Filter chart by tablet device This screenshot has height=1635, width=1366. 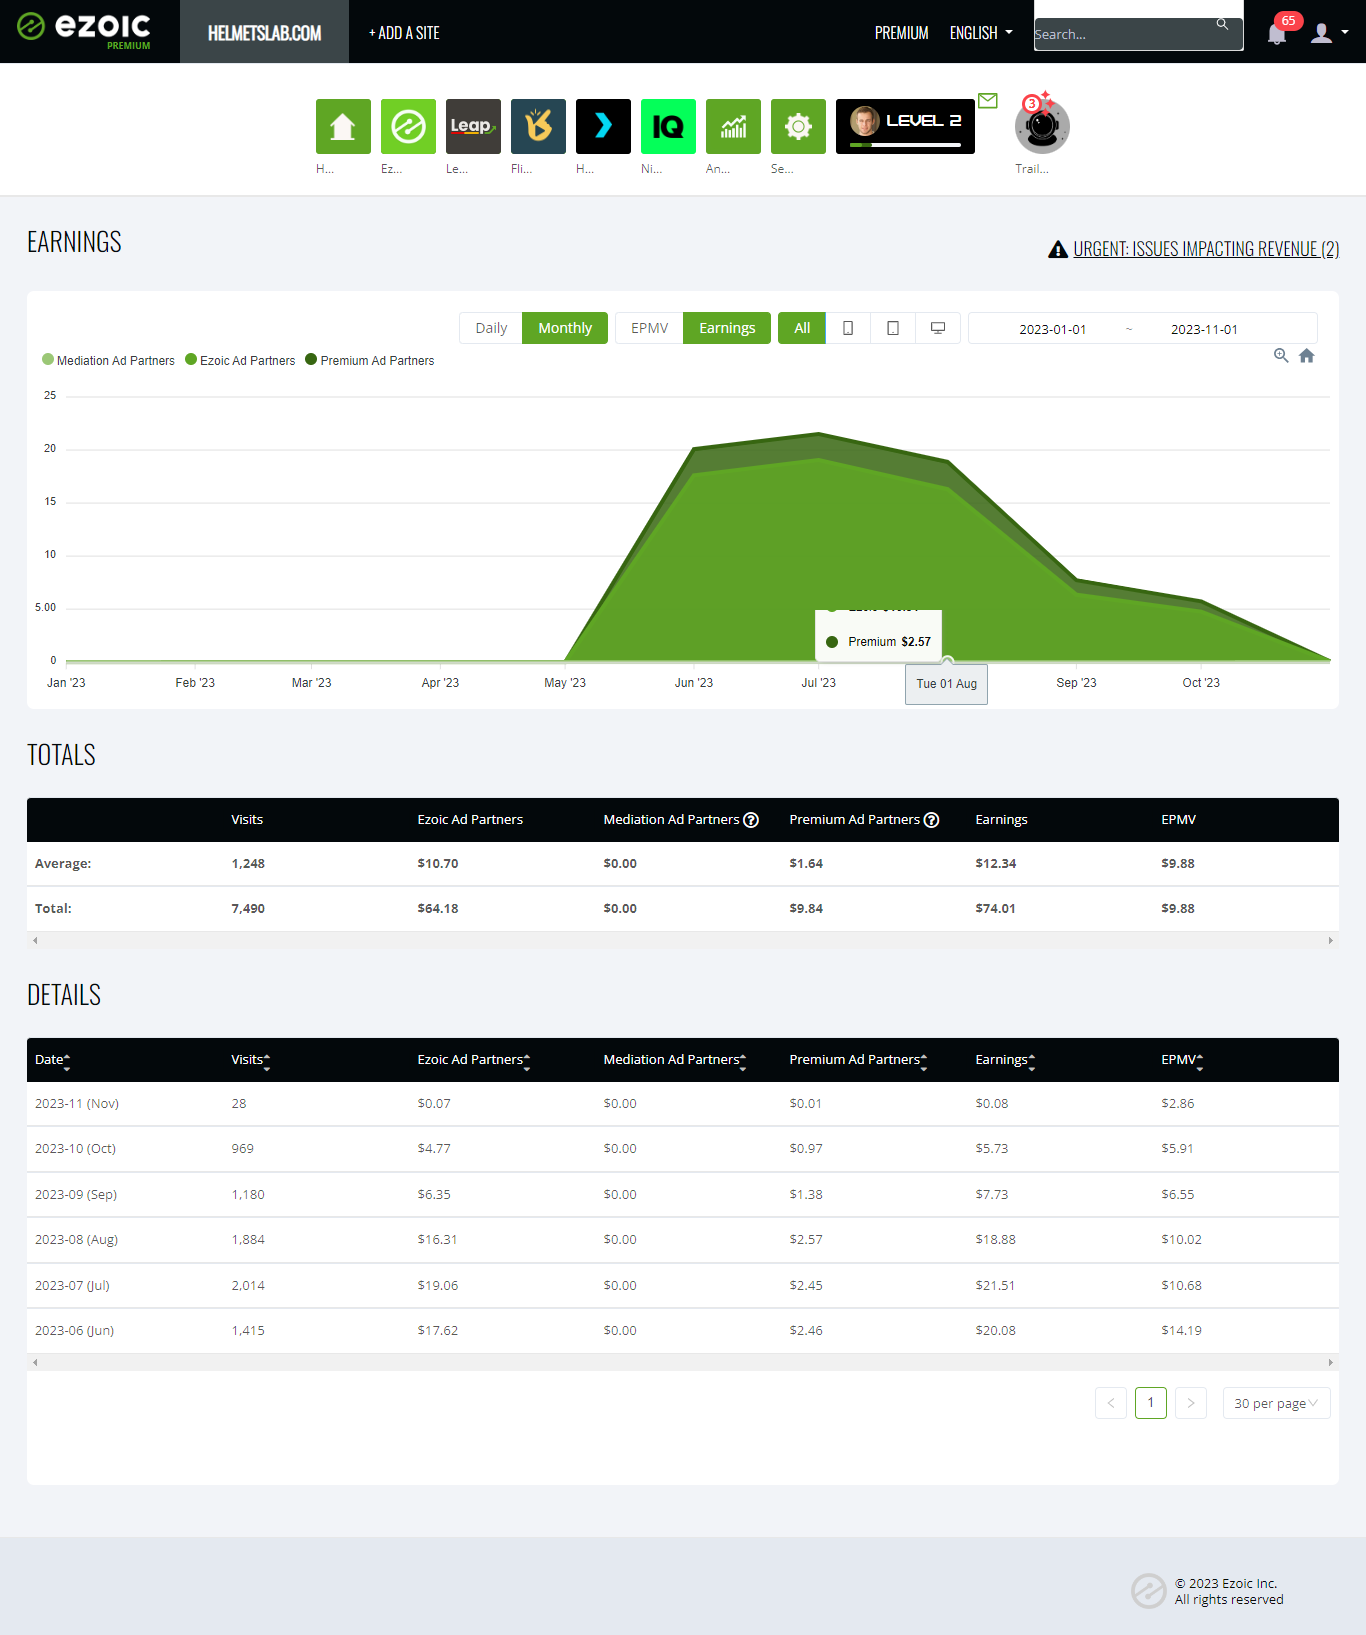893,328
